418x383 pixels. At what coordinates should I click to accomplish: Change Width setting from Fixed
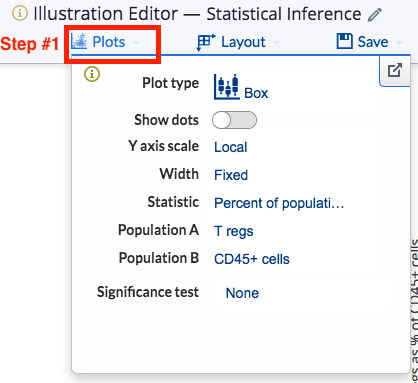point(231,175)
